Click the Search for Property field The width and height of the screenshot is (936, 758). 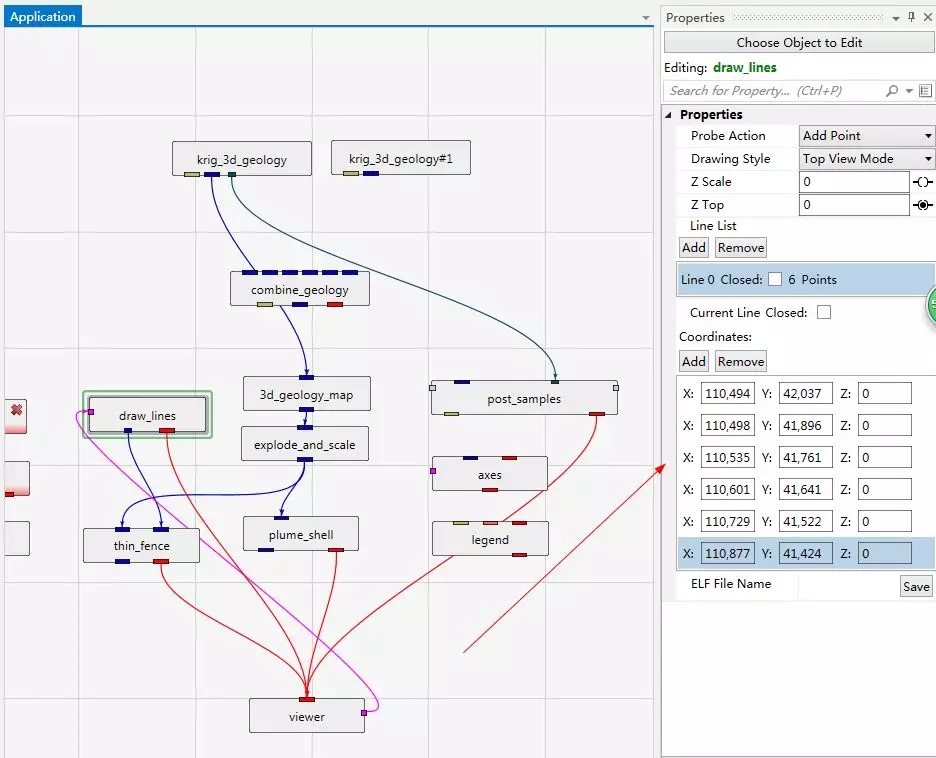773,91
